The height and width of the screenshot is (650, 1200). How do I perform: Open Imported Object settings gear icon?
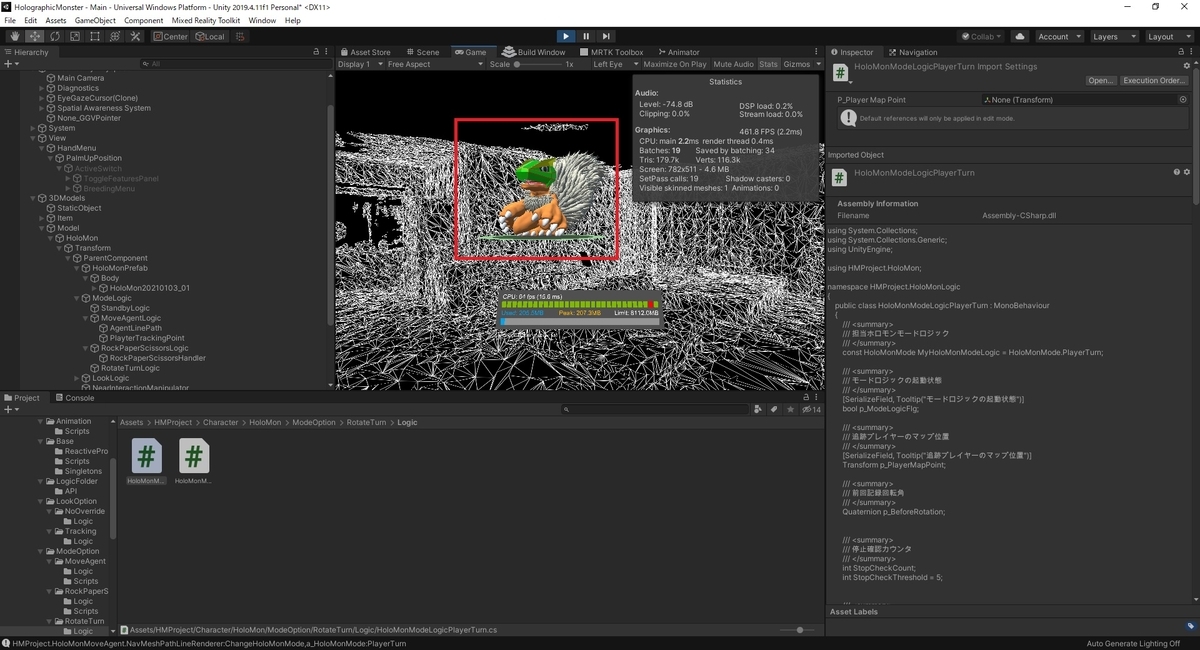(1187, 172)
